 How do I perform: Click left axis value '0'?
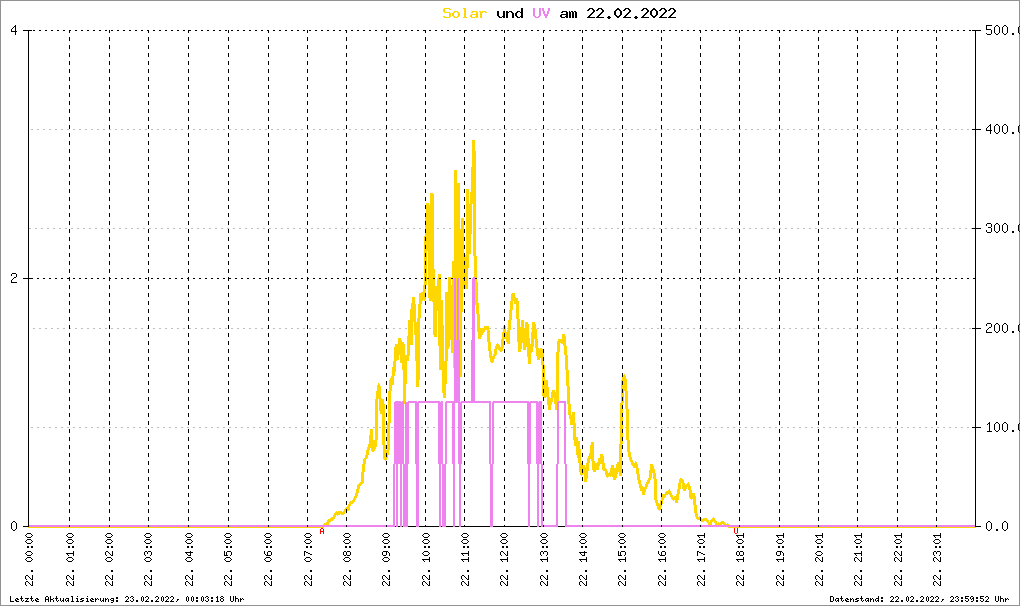[14, 526]
